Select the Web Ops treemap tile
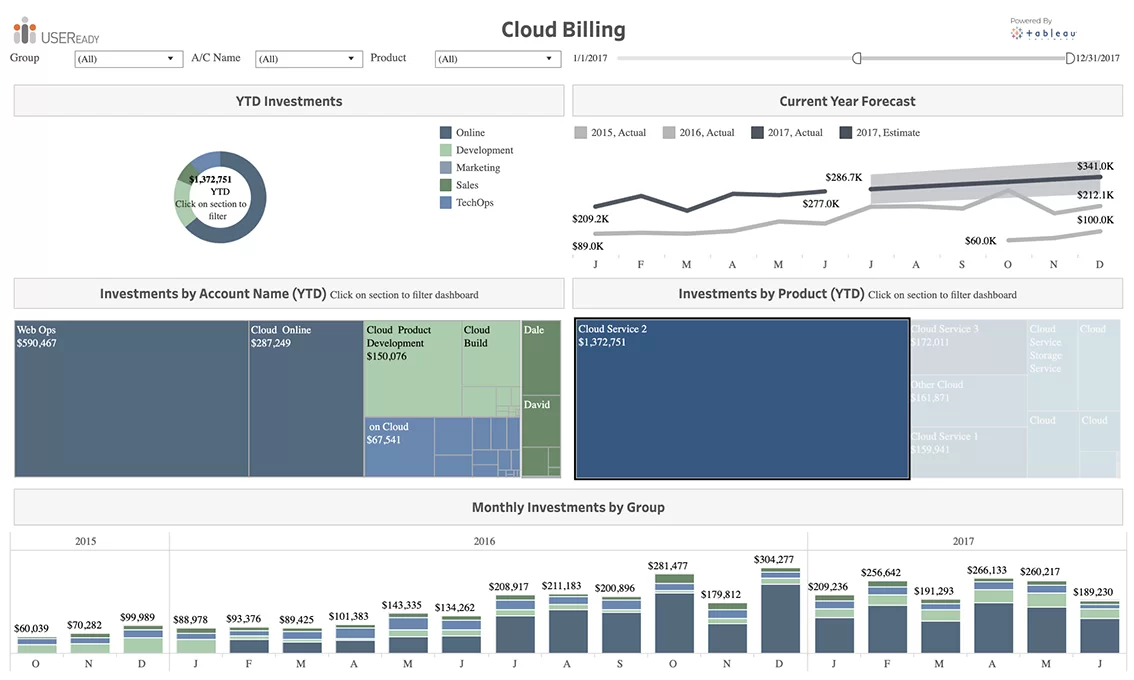1134x680 pixels. click(x=131, y=399)
